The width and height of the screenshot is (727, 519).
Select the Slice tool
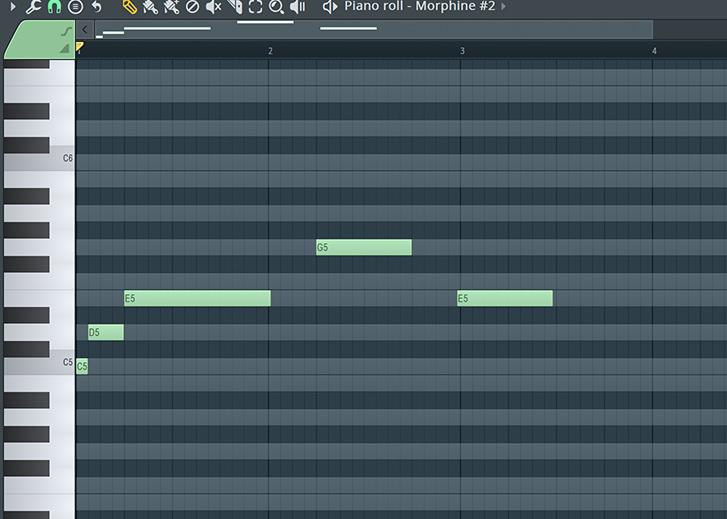pos(234,7)
